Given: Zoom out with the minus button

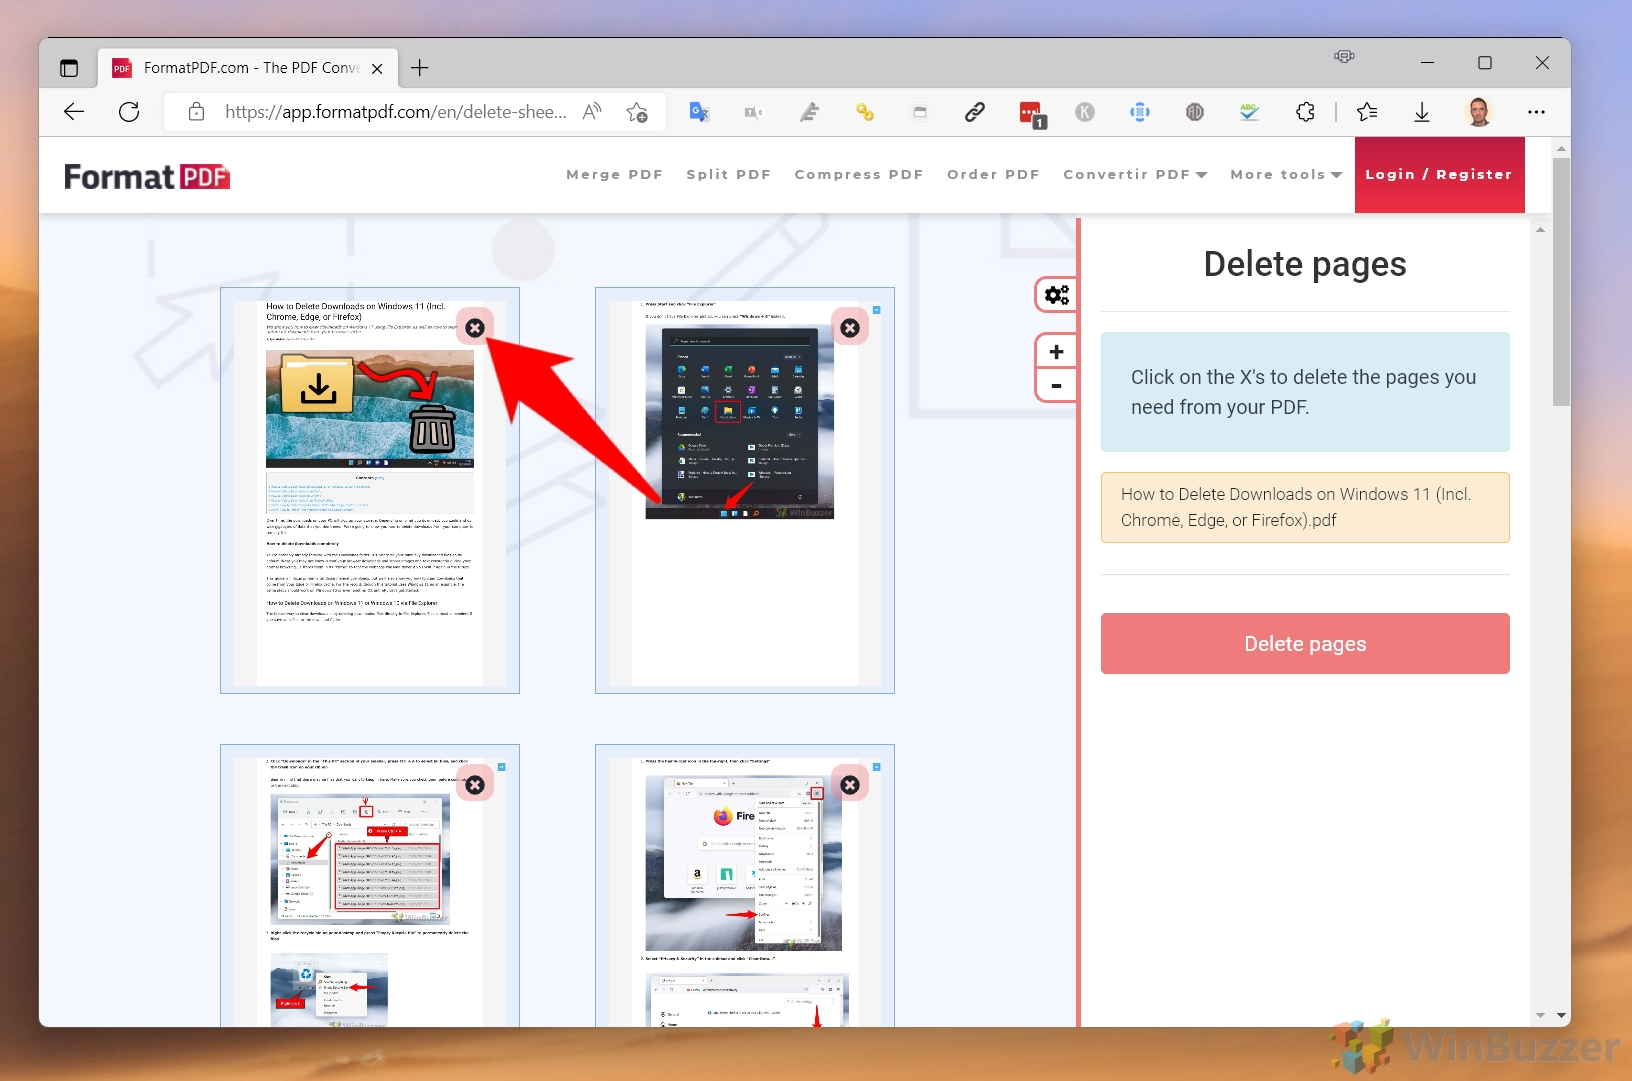Looking at the screenshot, I should tap(1057, 385).
